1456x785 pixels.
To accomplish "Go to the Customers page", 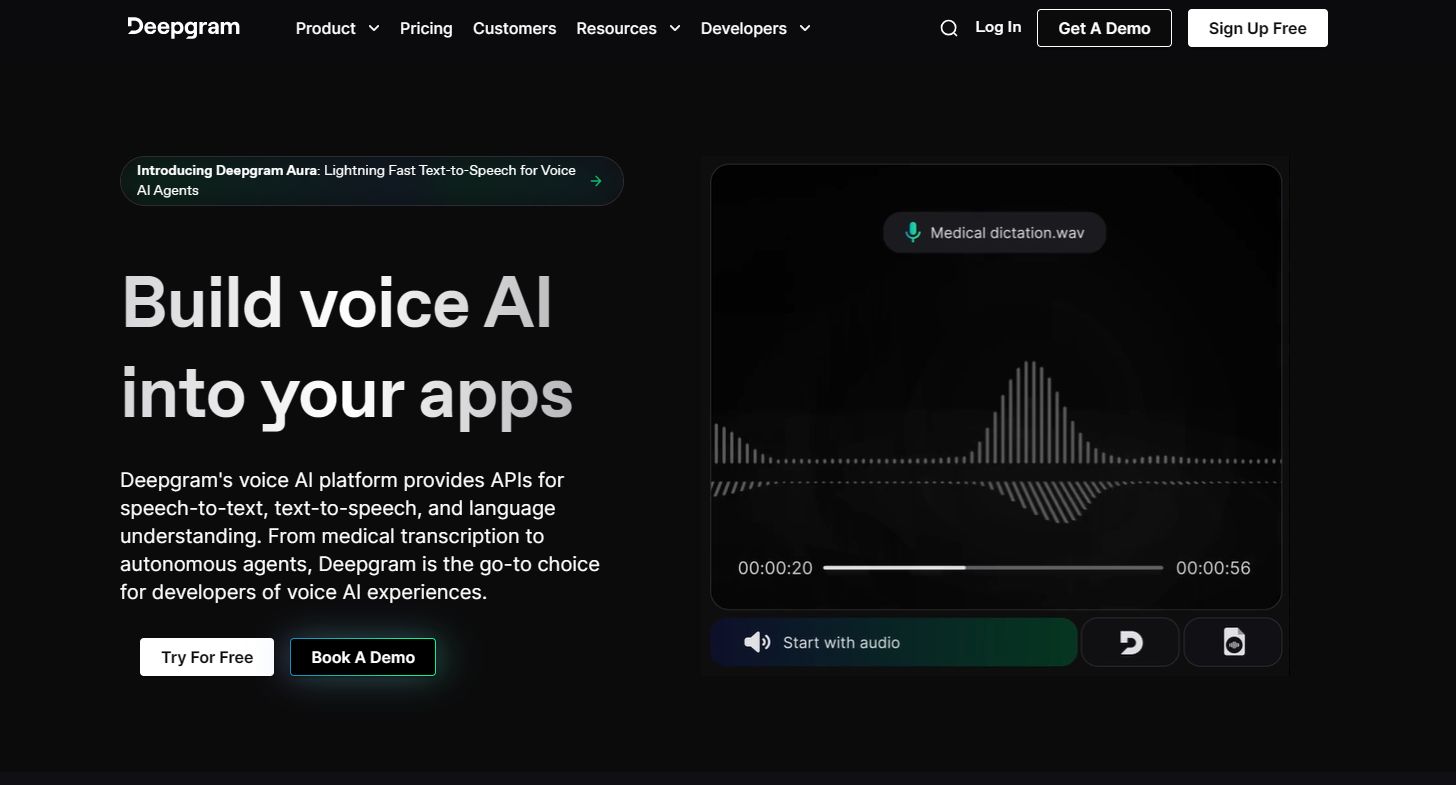I will [514, 28].
